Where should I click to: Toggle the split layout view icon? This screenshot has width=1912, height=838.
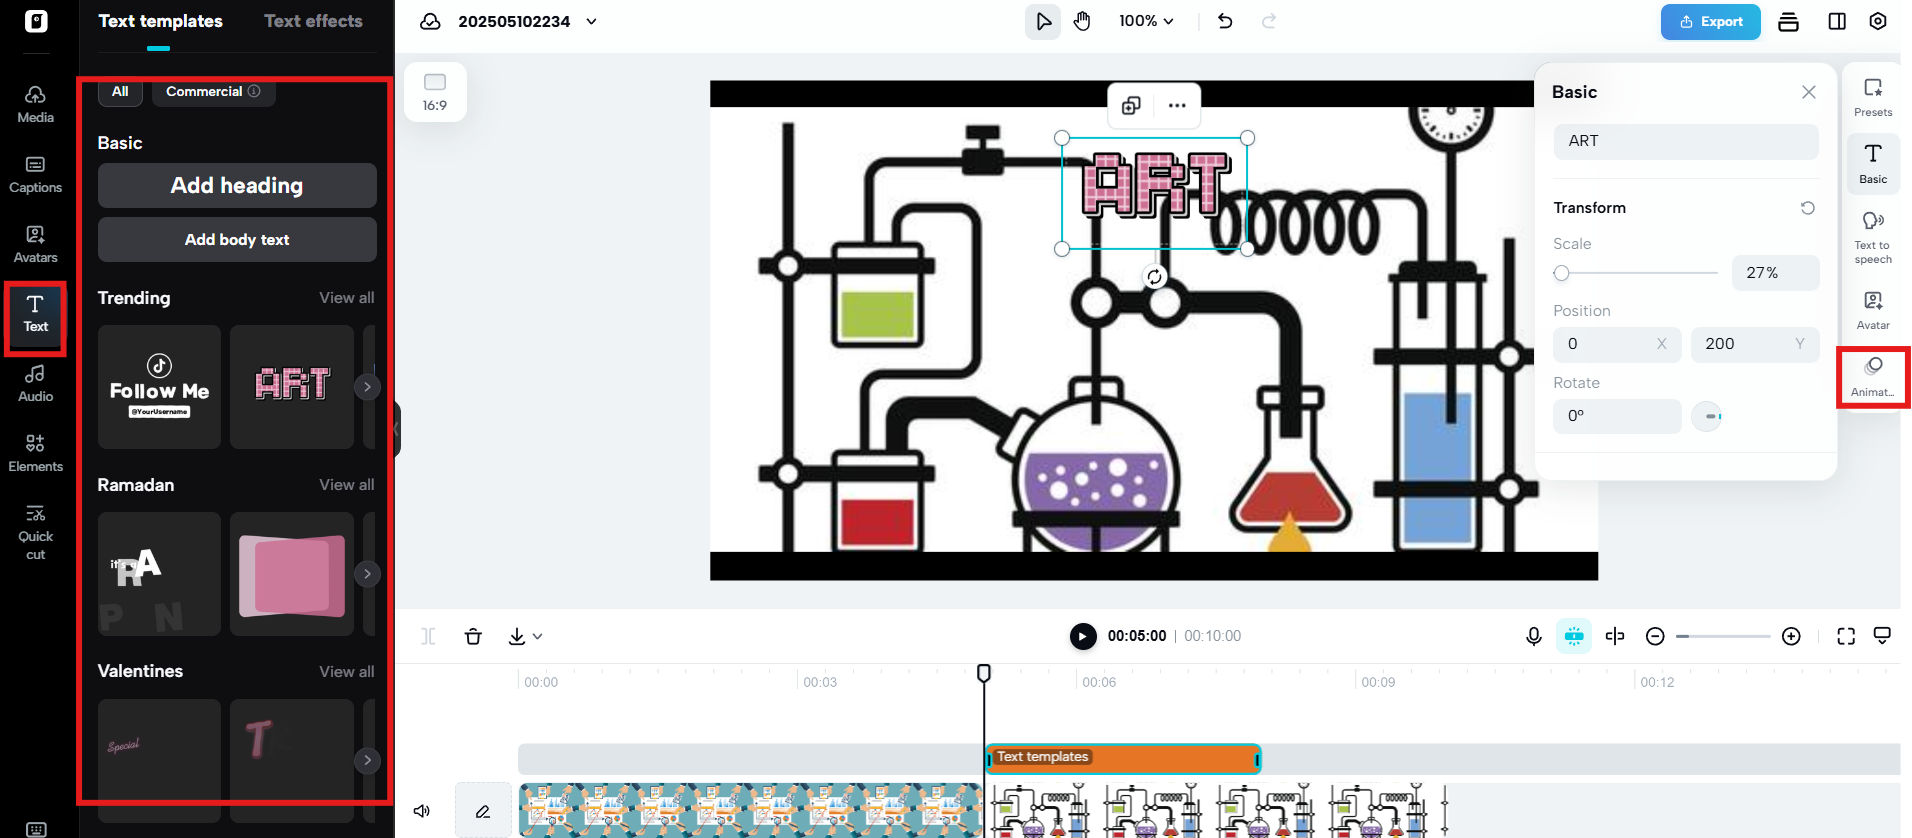tap(1837, 21)
